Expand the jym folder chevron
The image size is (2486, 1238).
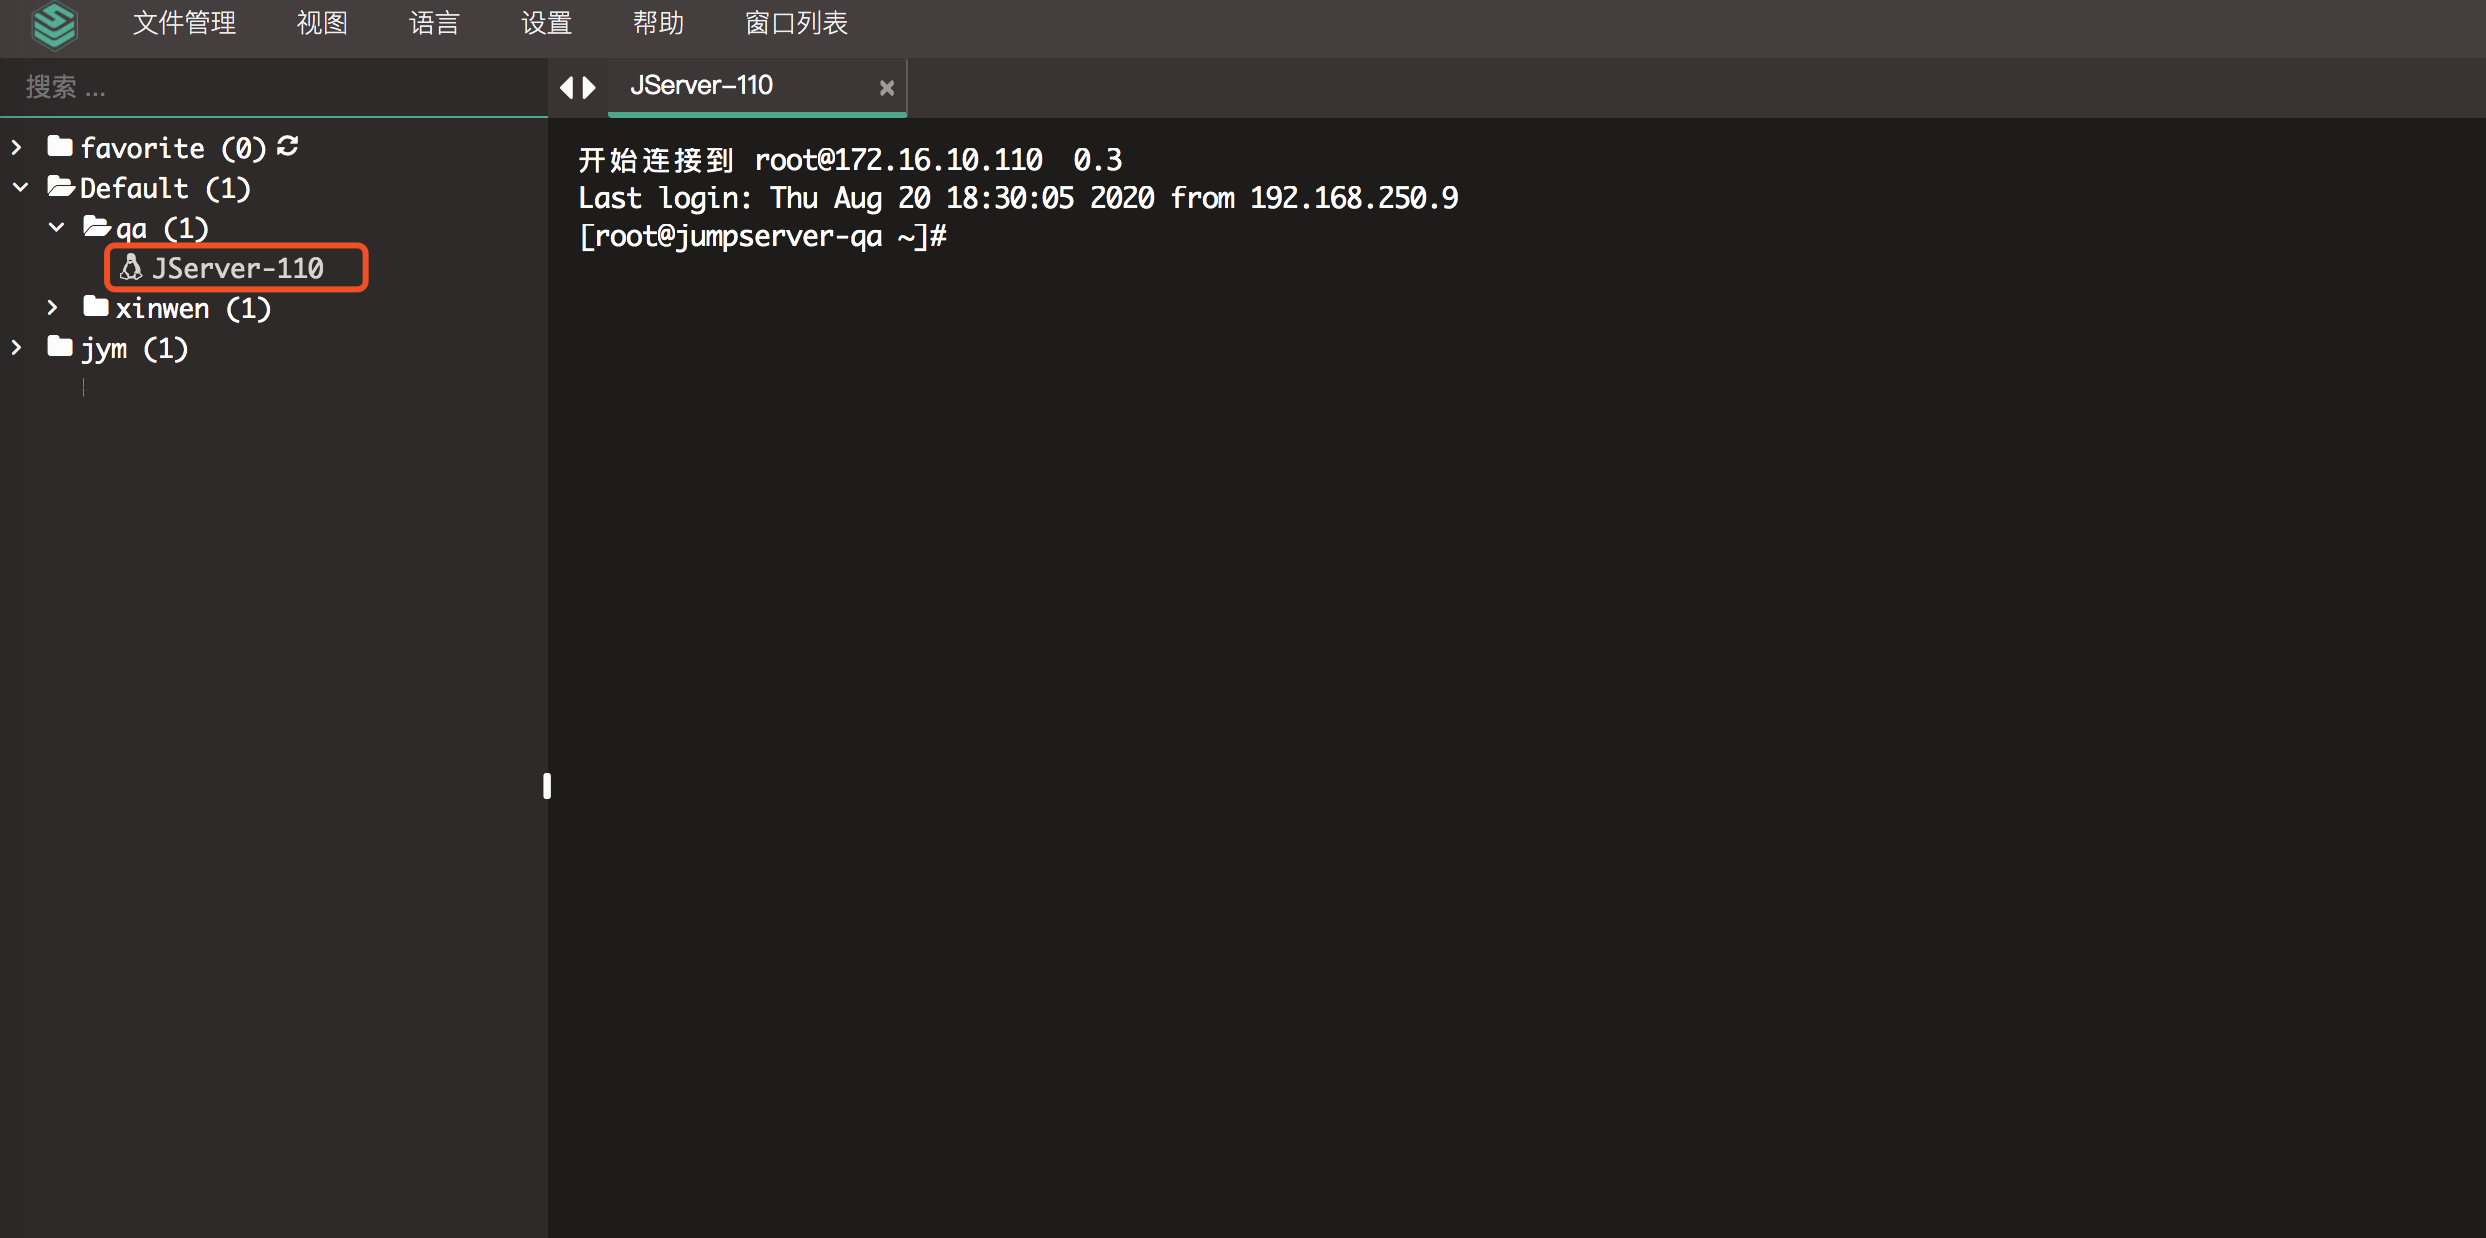17,348
